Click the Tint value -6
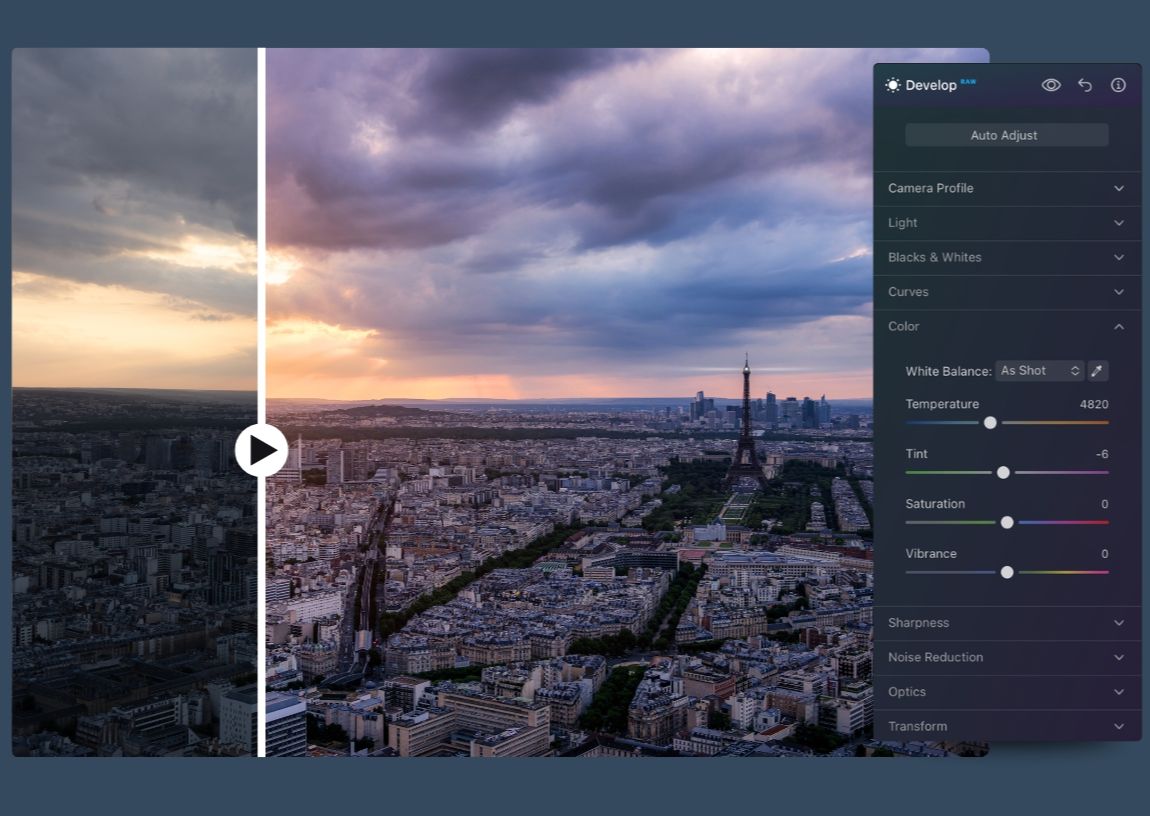 point(1102,454)
